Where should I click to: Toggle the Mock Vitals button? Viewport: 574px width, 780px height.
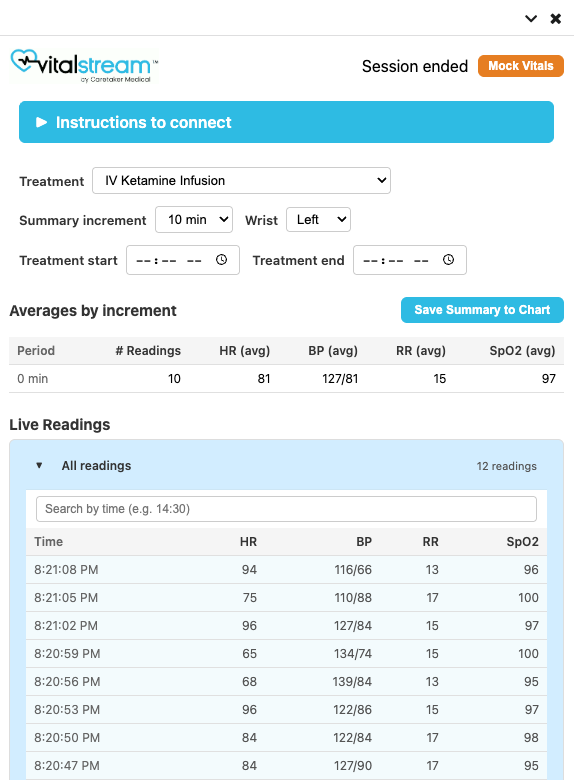coord(521,66)
